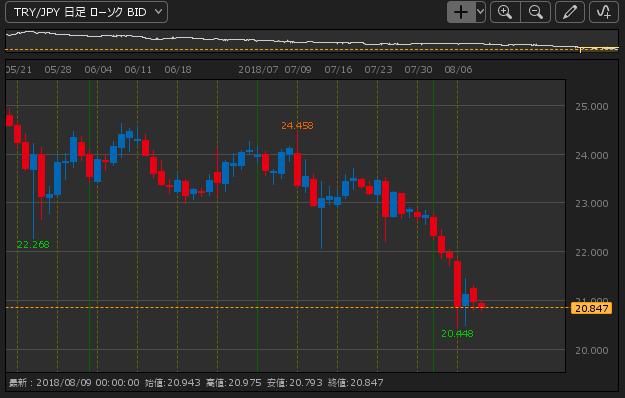This screenshot has height=398, width=625.
Task: Click the latest small red candlestick
Action: 482,306
